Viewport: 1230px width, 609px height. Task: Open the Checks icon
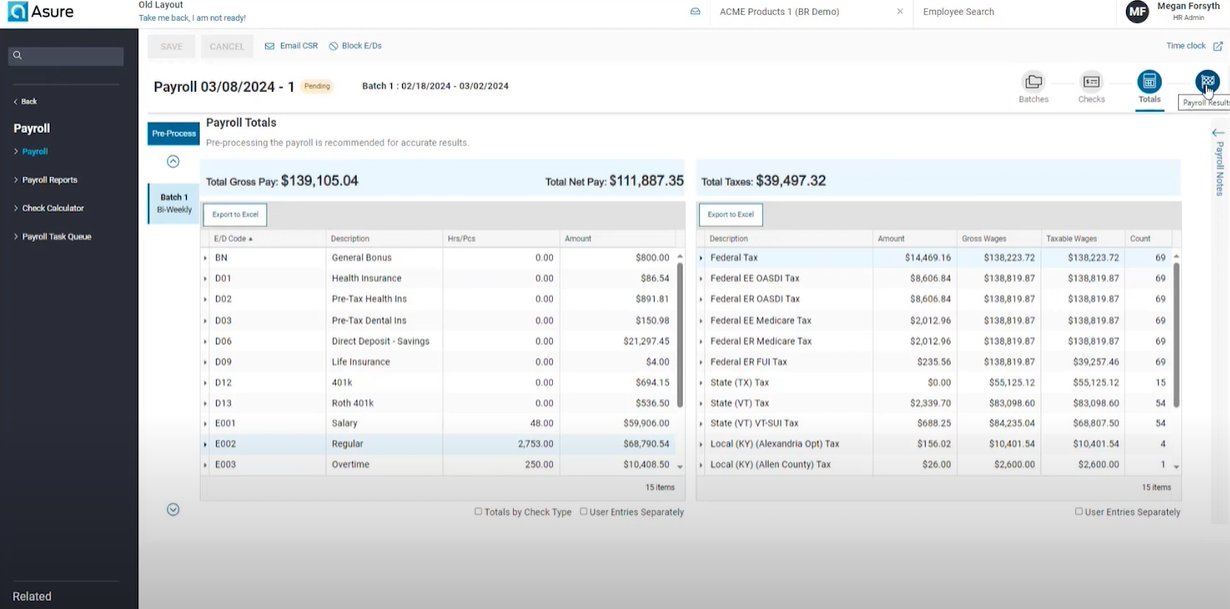1091,82
